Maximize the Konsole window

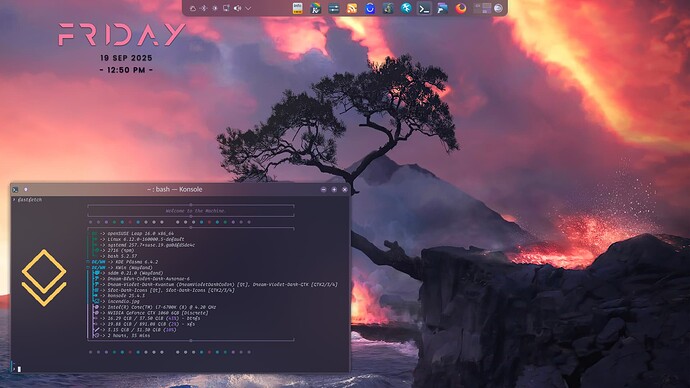334,190
